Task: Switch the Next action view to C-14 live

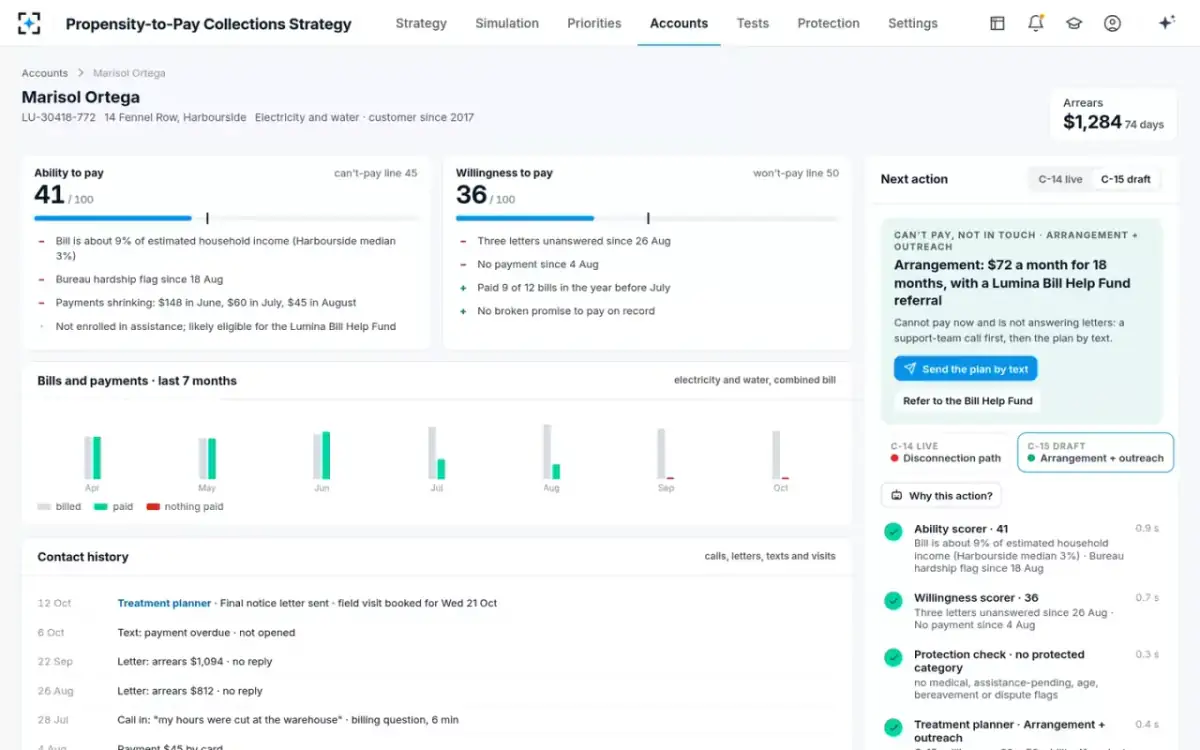Action: click(x=1060, y=180)
